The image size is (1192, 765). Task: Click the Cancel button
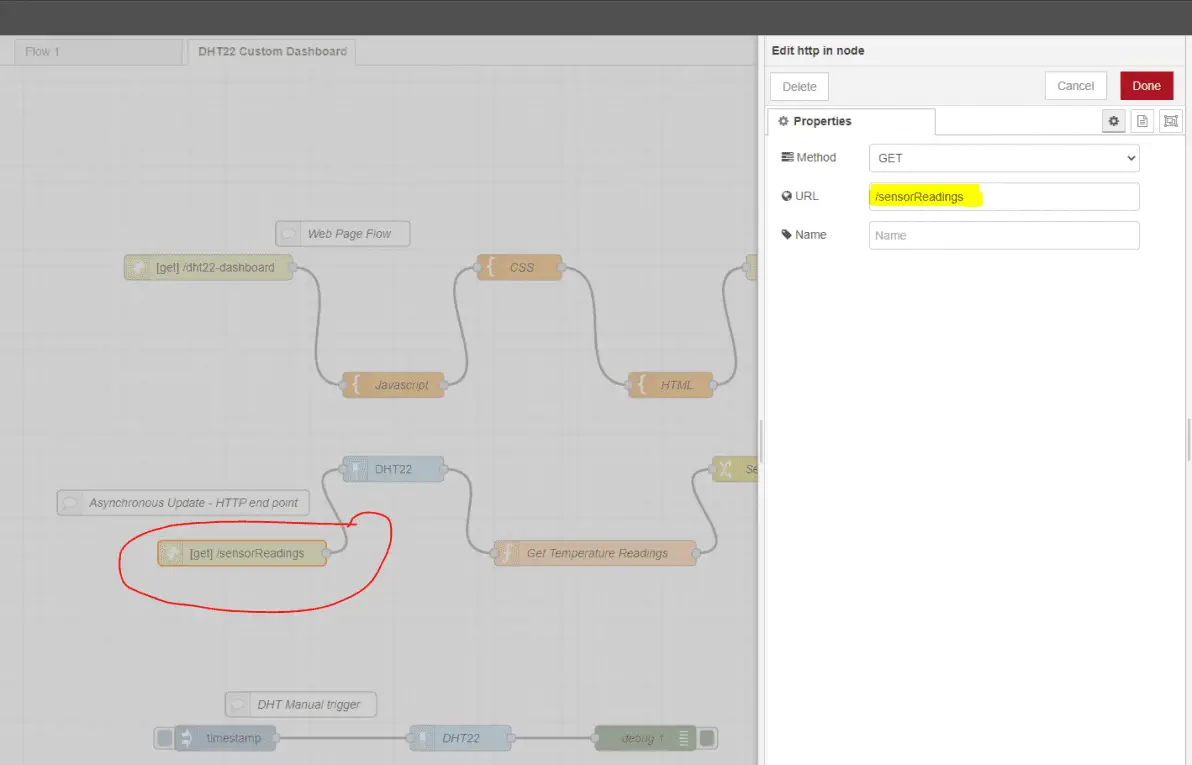click(1075, 86)
